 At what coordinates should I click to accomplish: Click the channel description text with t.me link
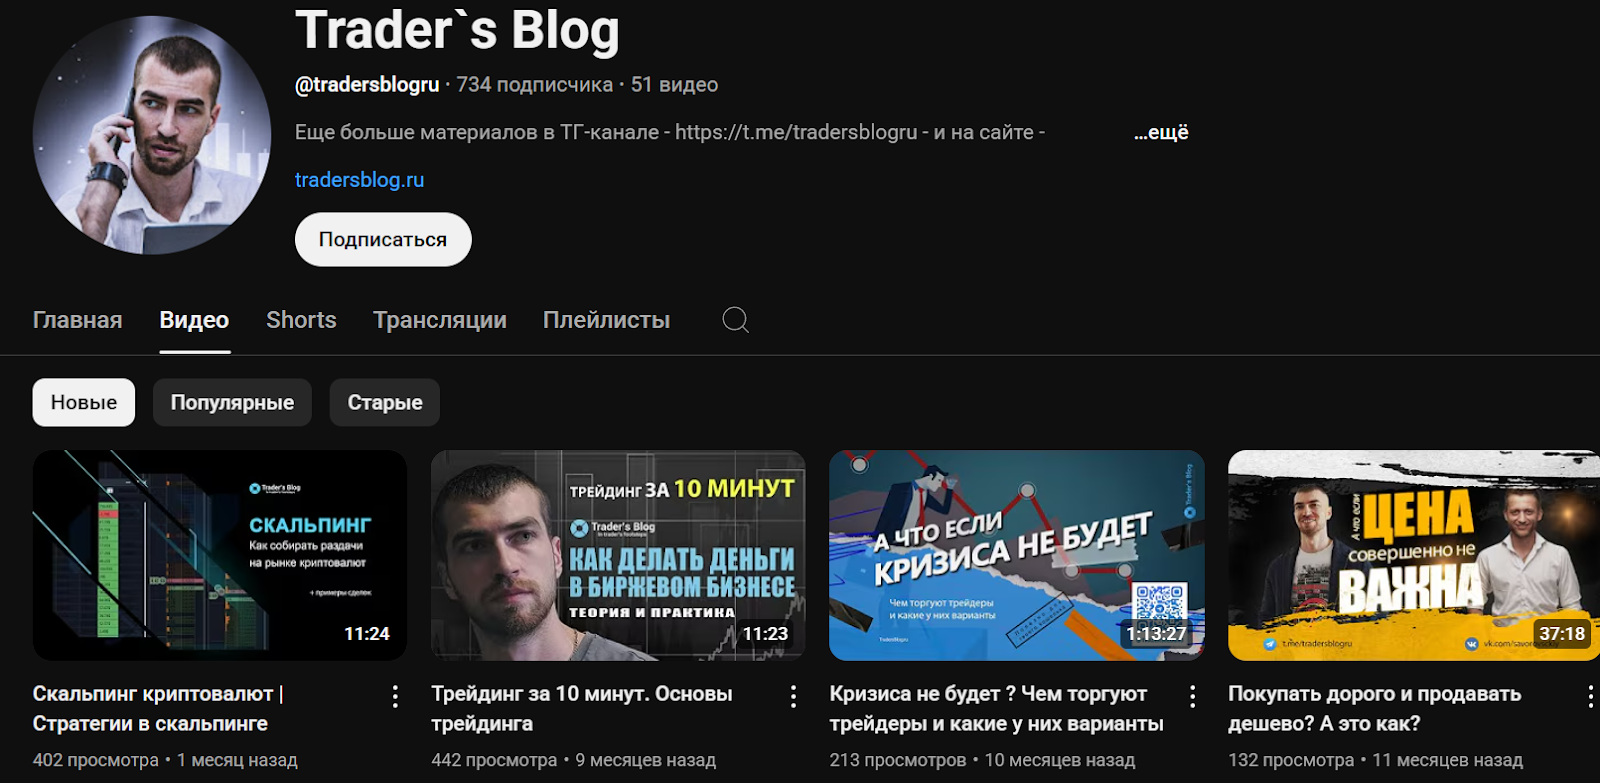click(670, 132)
